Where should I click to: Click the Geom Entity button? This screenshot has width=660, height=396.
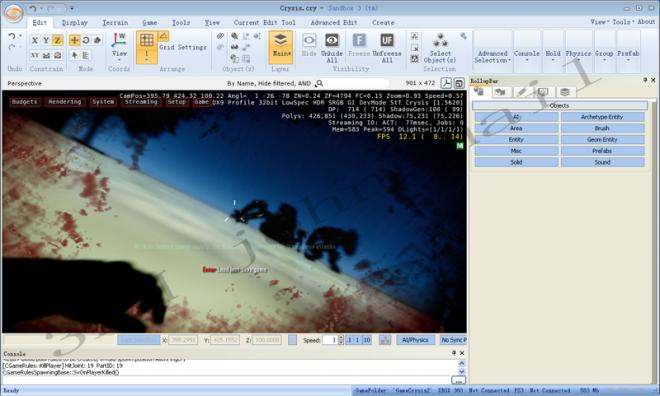point(602,140)
